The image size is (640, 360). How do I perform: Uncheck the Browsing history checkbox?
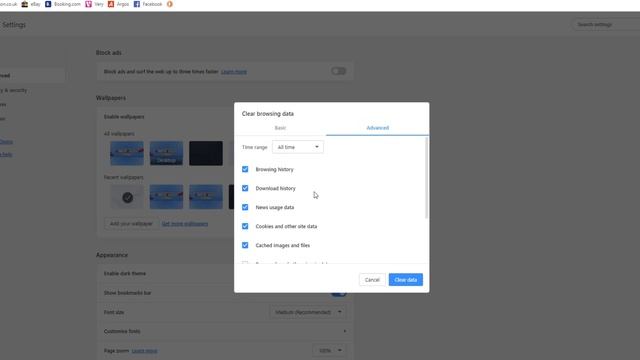click(245, 169)
